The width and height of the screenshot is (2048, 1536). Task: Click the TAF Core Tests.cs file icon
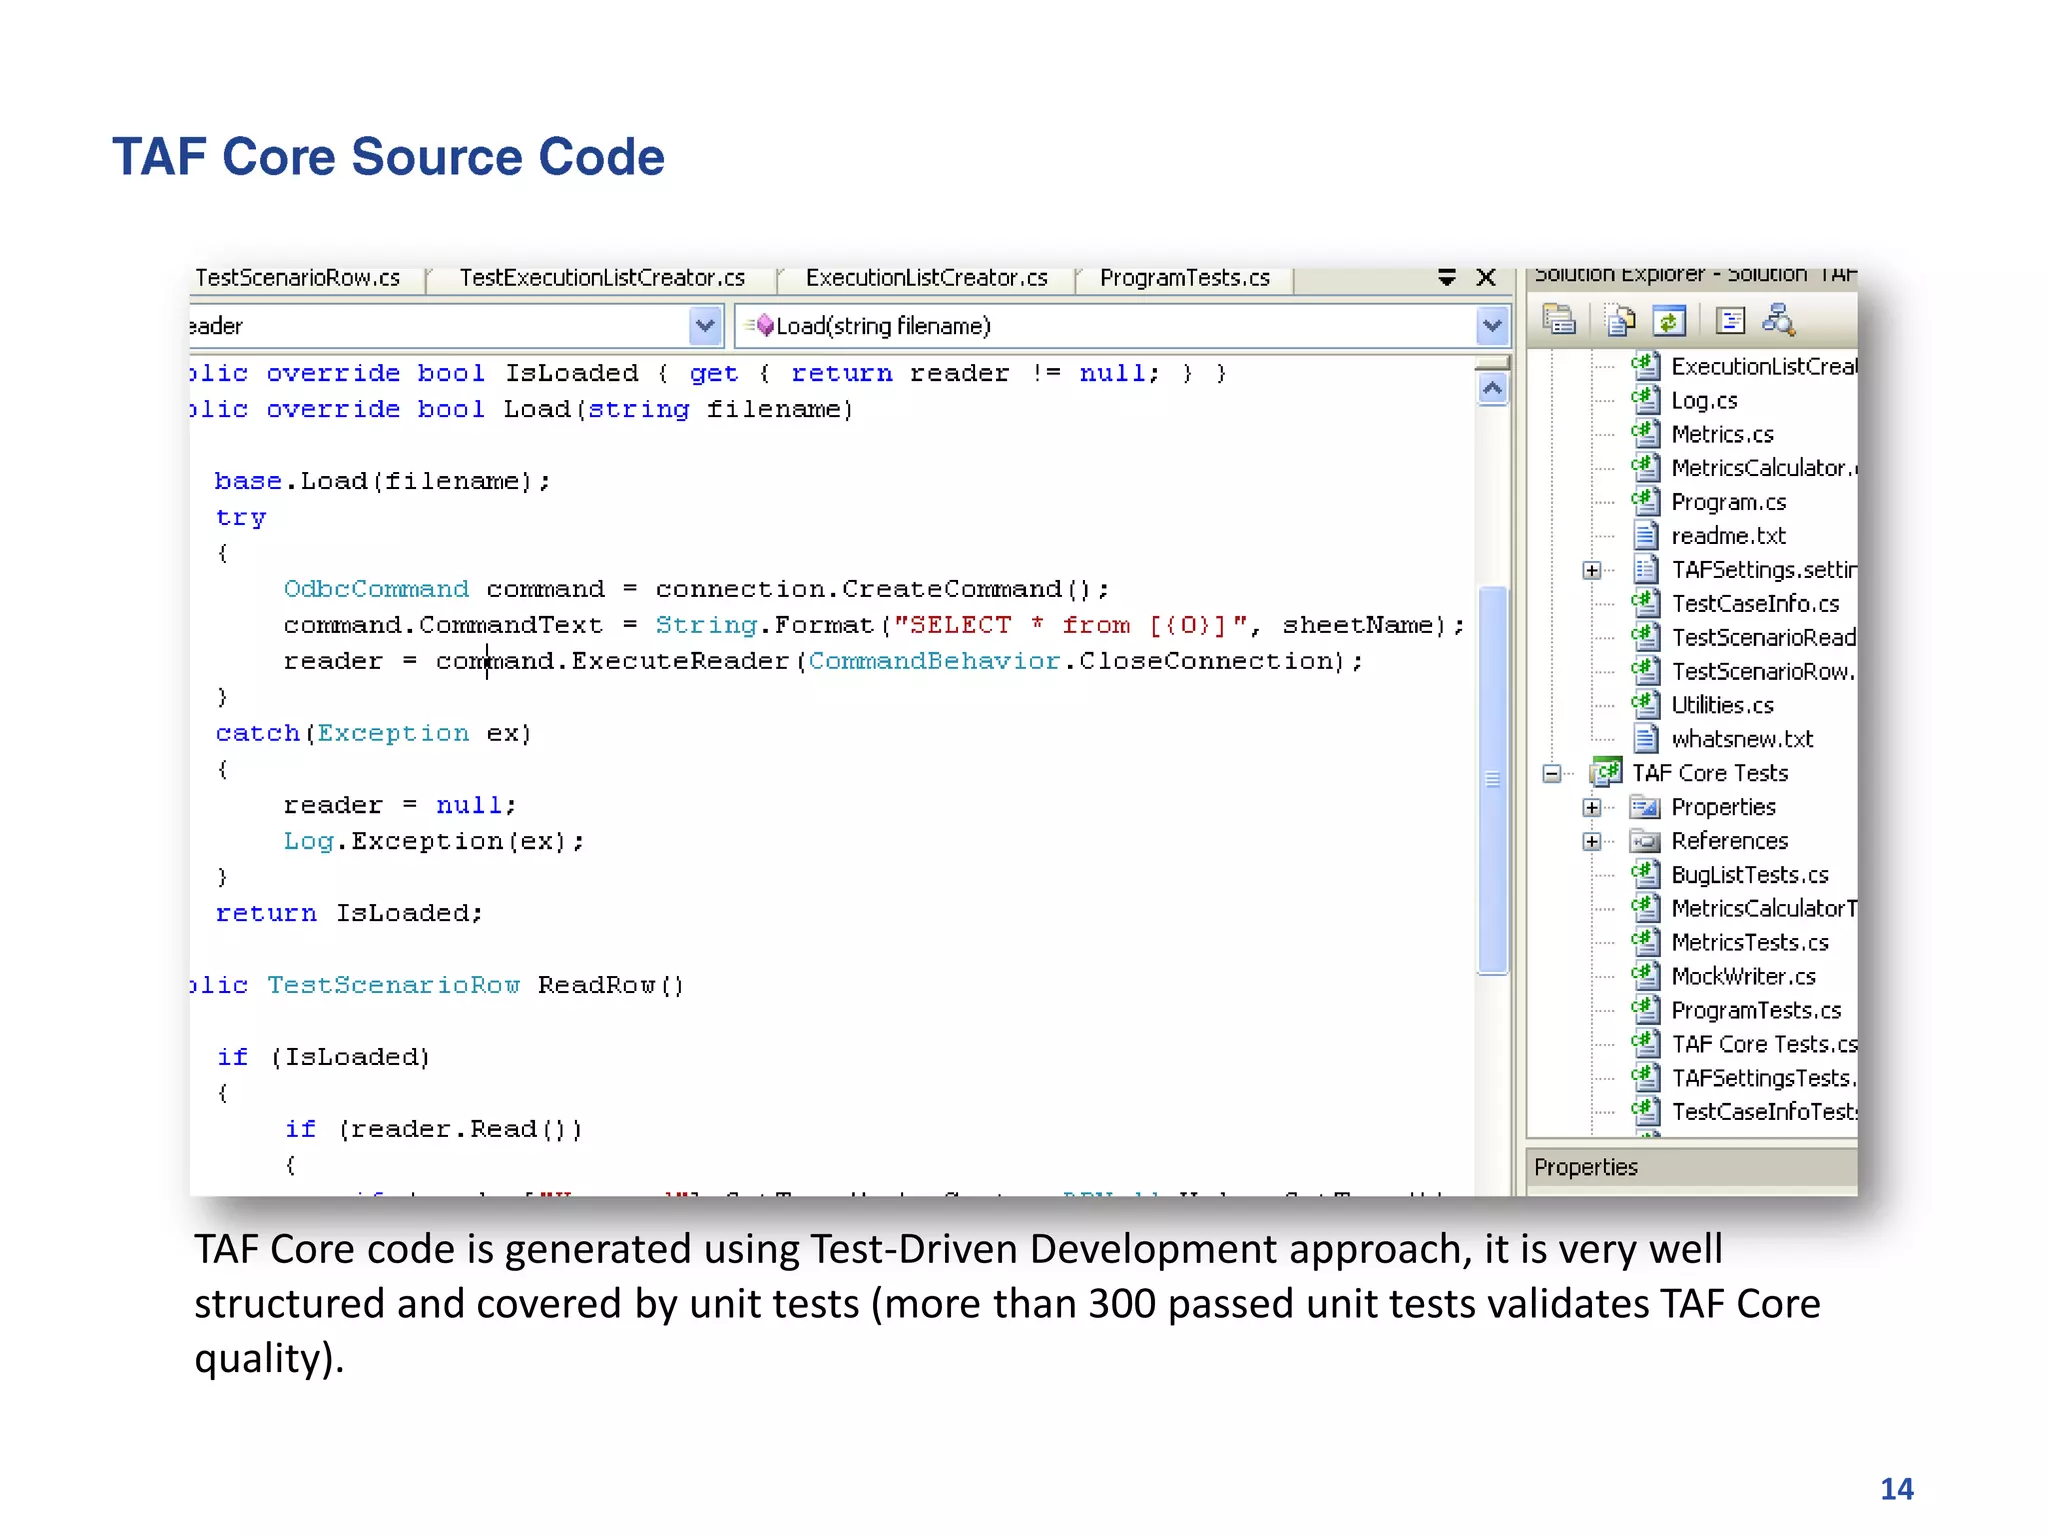(1646, 1044)
